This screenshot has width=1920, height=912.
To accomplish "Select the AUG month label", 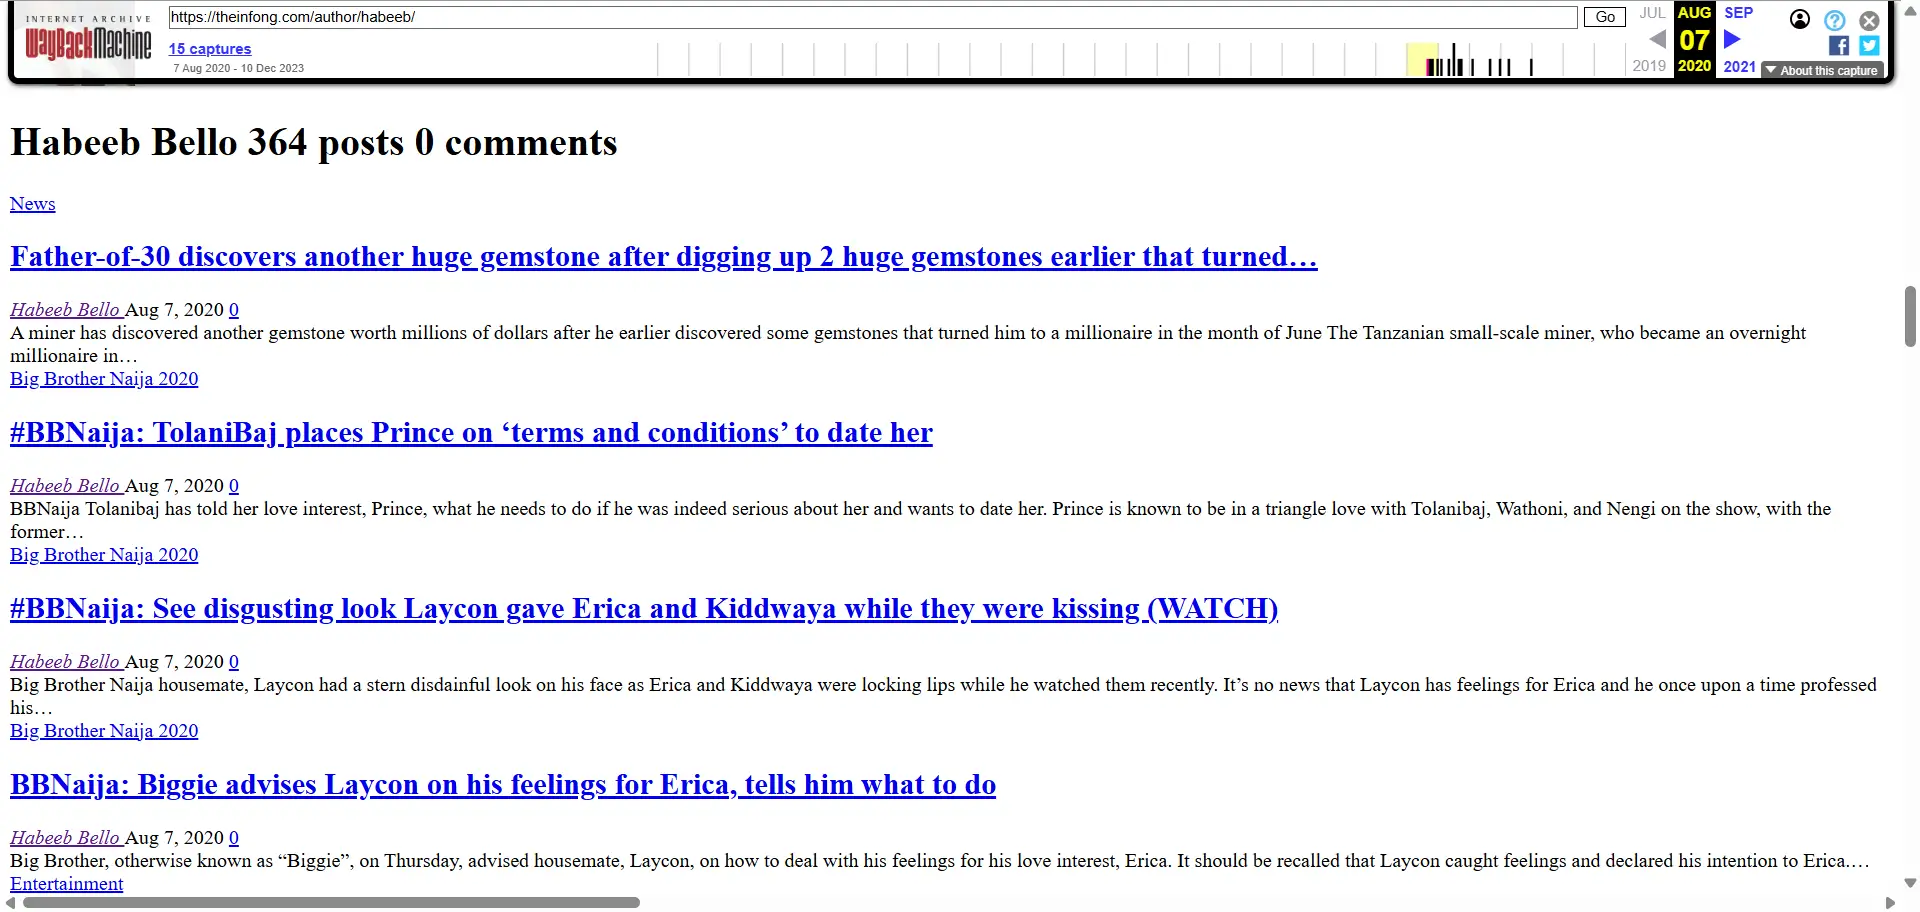I will [1694, 13].
